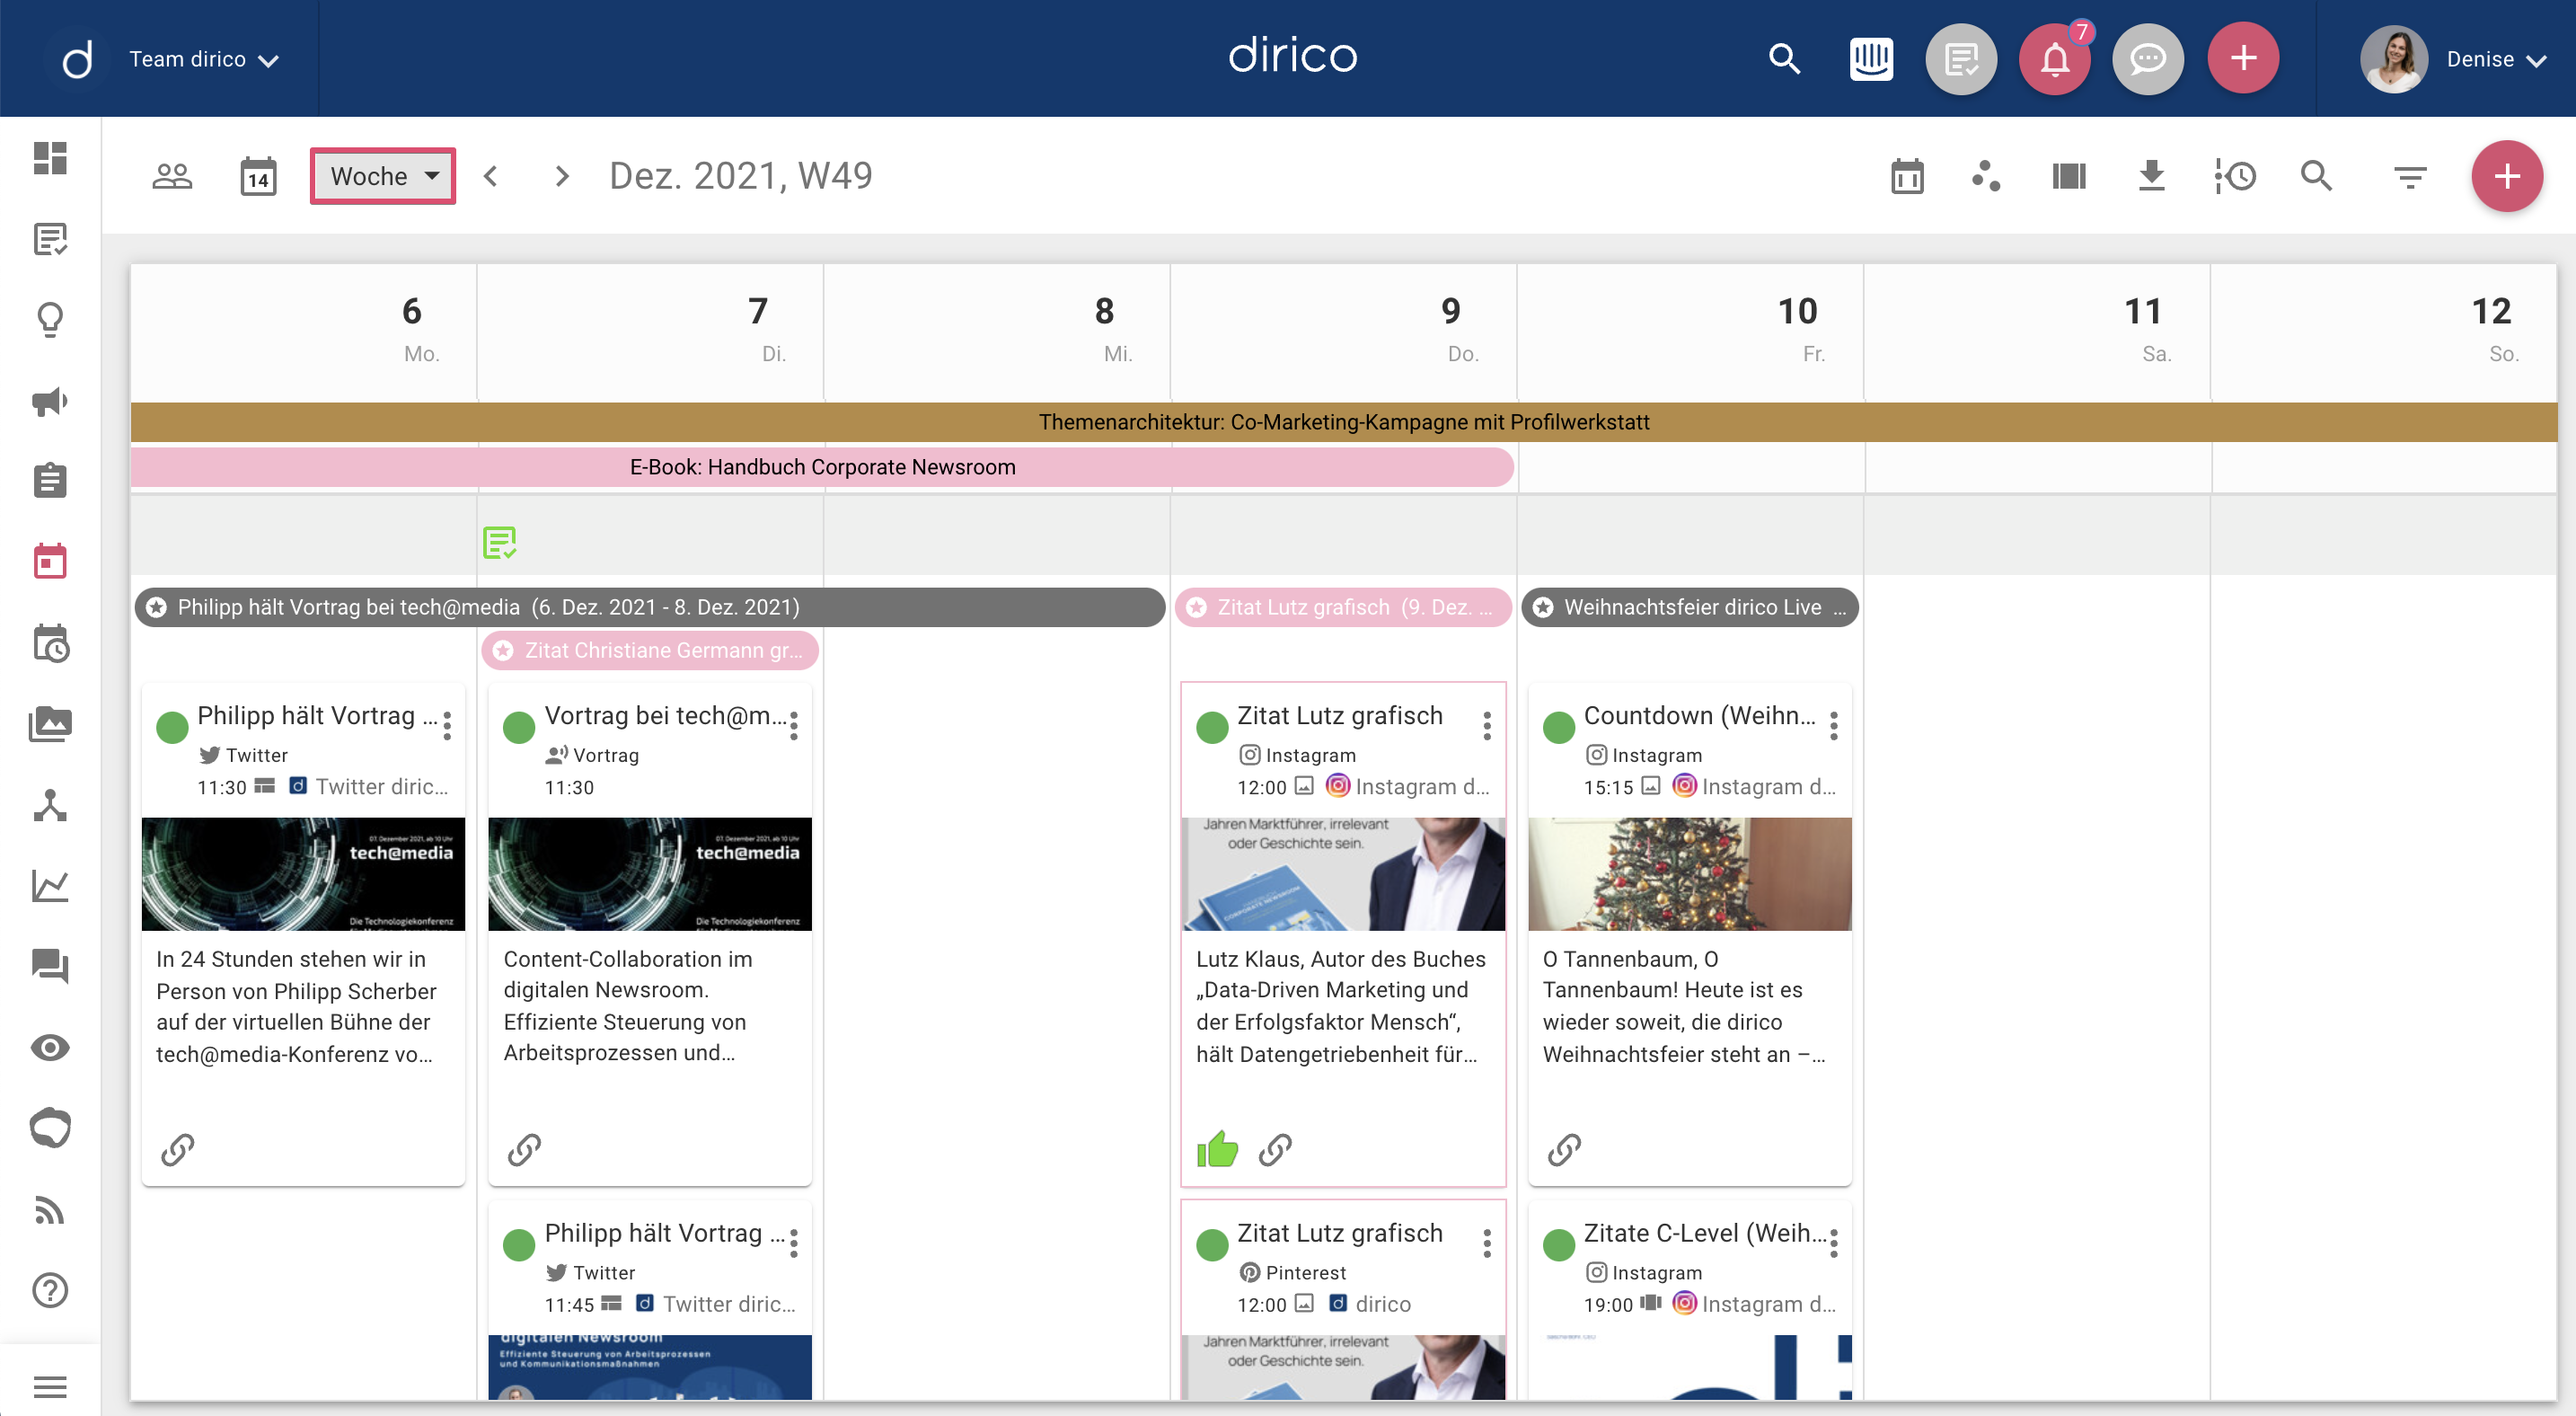Open the Philipp hält Vortrag bei tech@media event bar

(x=650, y=607)
